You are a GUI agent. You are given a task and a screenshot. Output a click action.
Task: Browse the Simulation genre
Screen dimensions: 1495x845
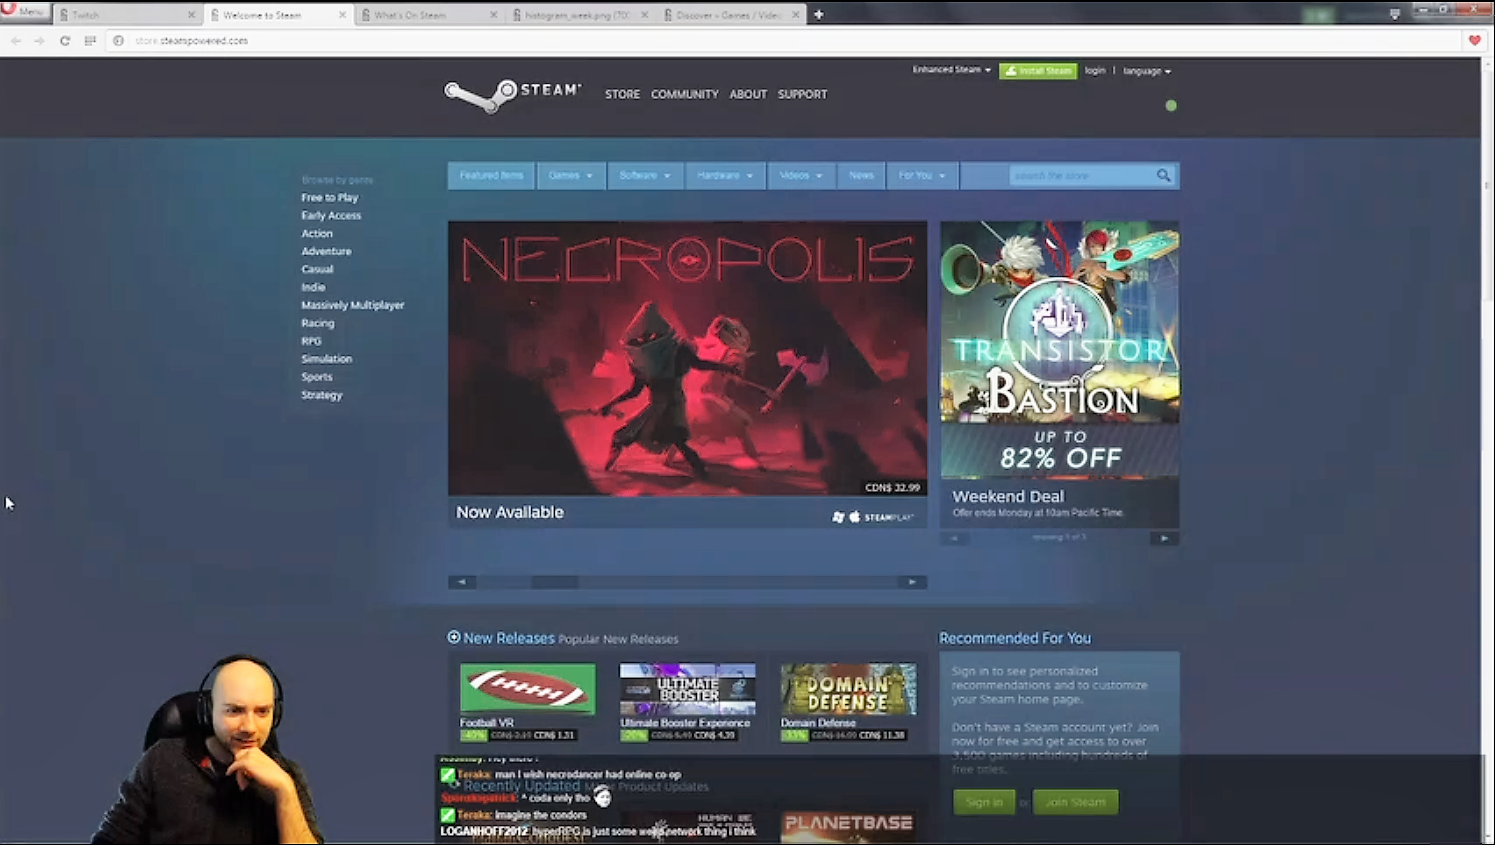click(327, 360)
